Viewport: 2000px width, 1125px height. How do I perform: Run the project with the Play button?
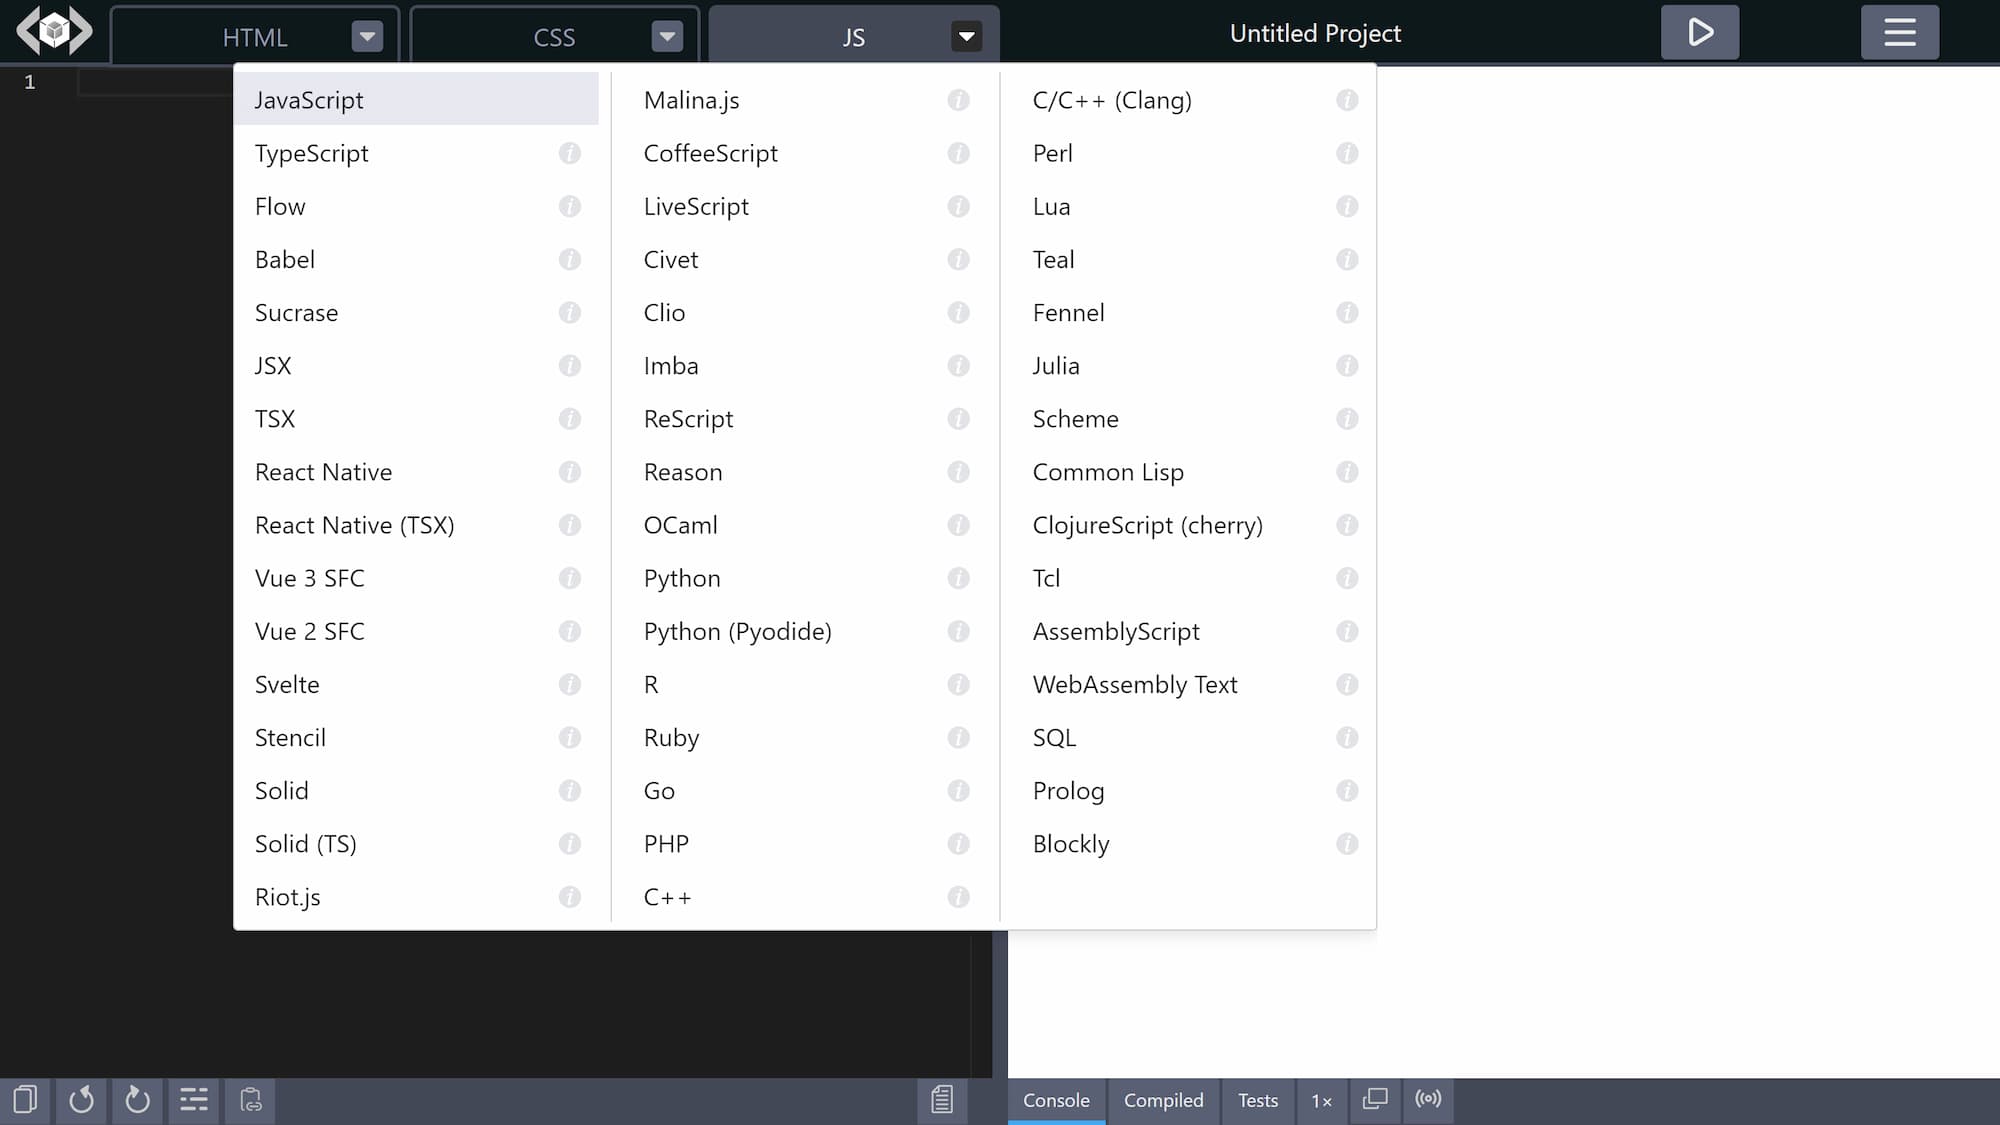click(x=1699, y=32)
